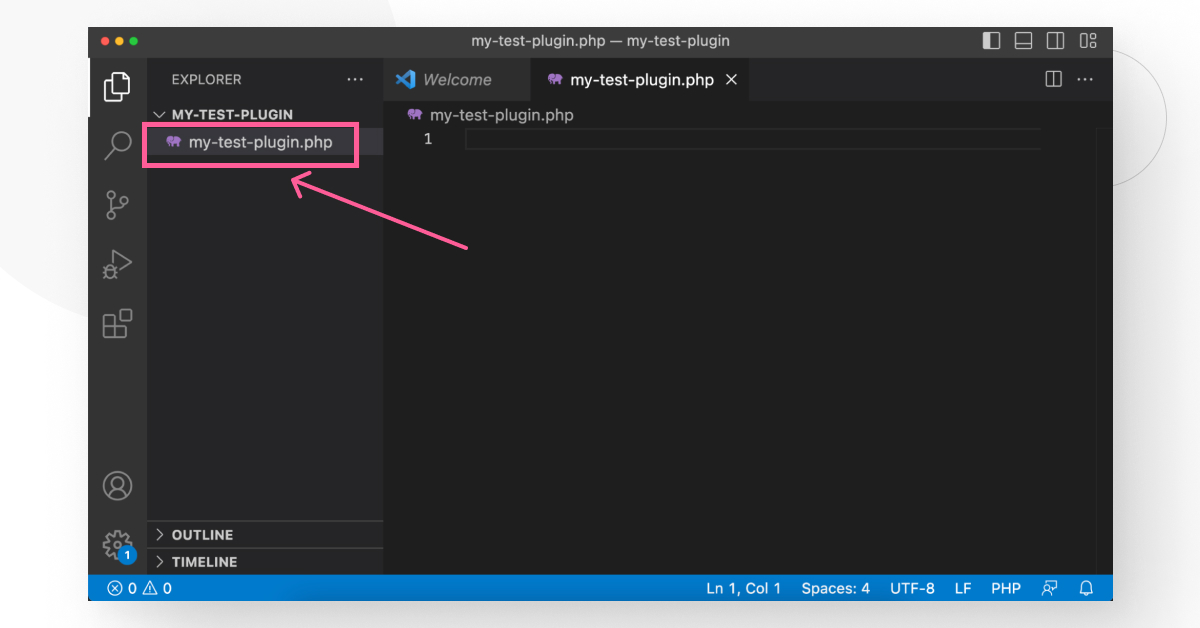Open notifications via the bell icon
1200x628 pixels.
1086,588
